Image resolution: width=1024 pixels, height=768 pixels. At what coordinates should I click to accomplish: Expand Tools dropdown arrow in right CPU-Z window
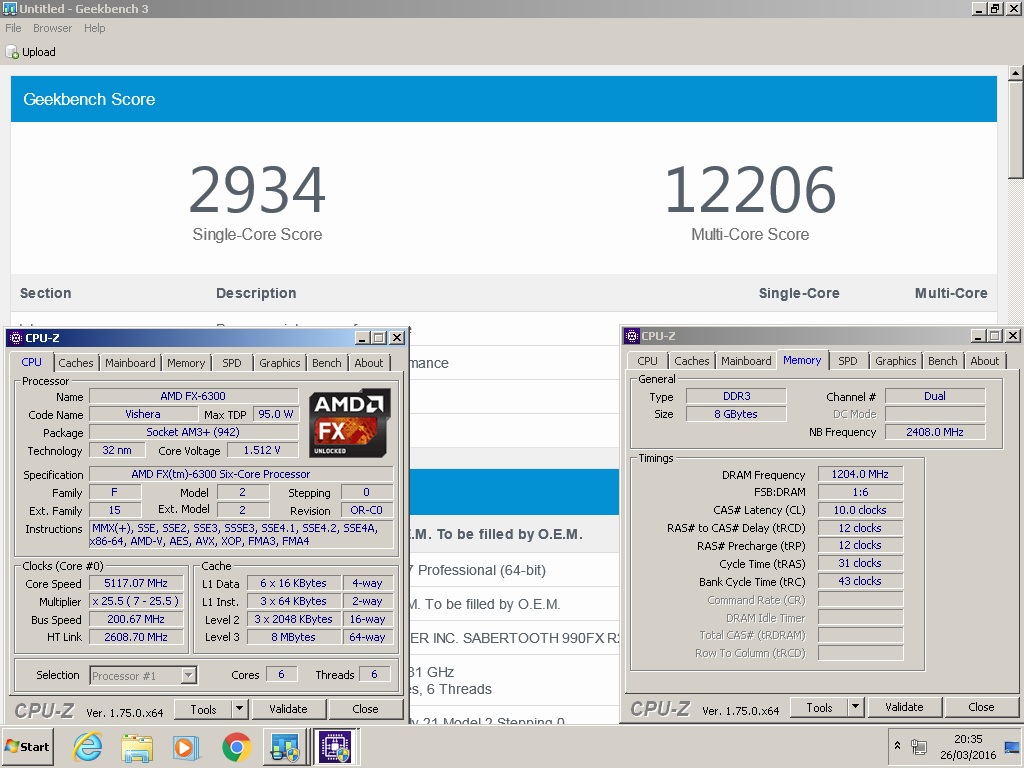point(856,707)
